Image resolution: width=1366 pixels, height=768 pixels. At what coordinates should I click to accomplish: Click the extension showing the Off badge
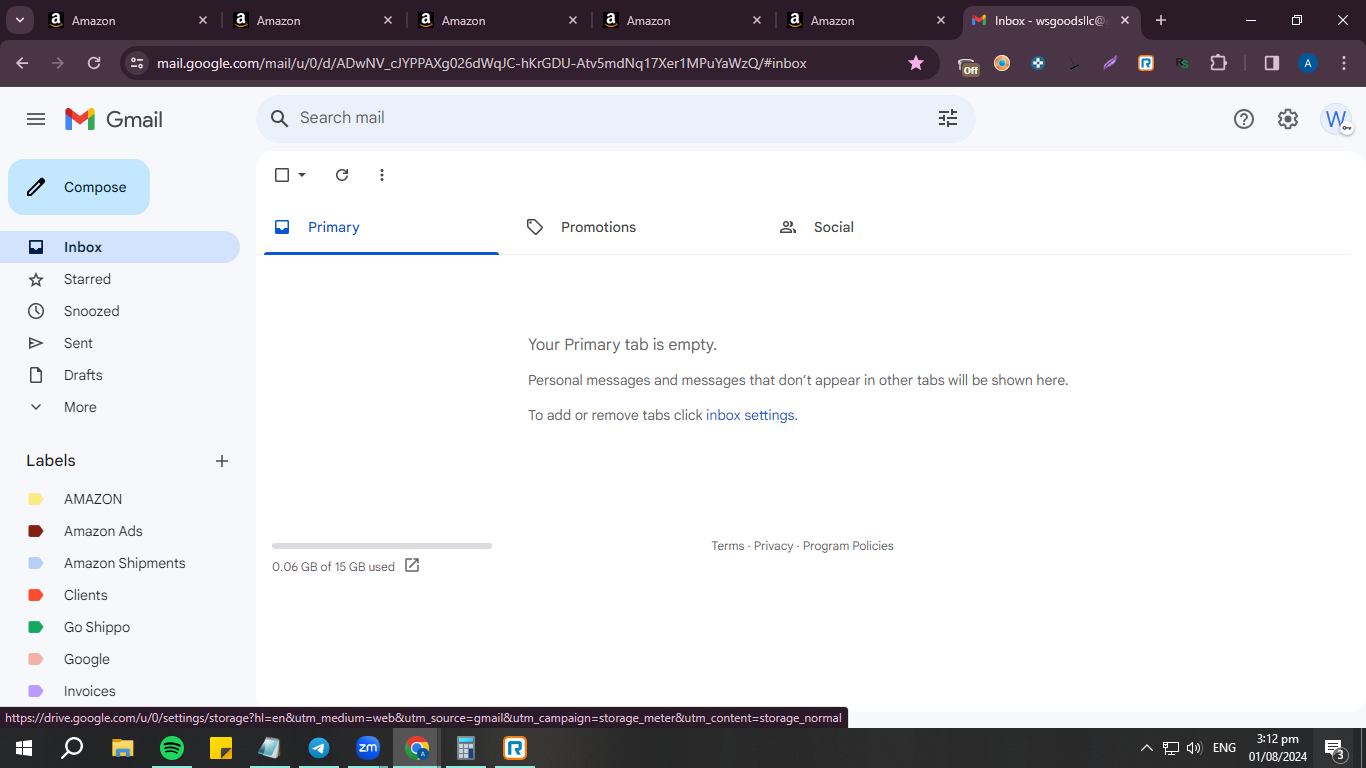pos(967,65)
